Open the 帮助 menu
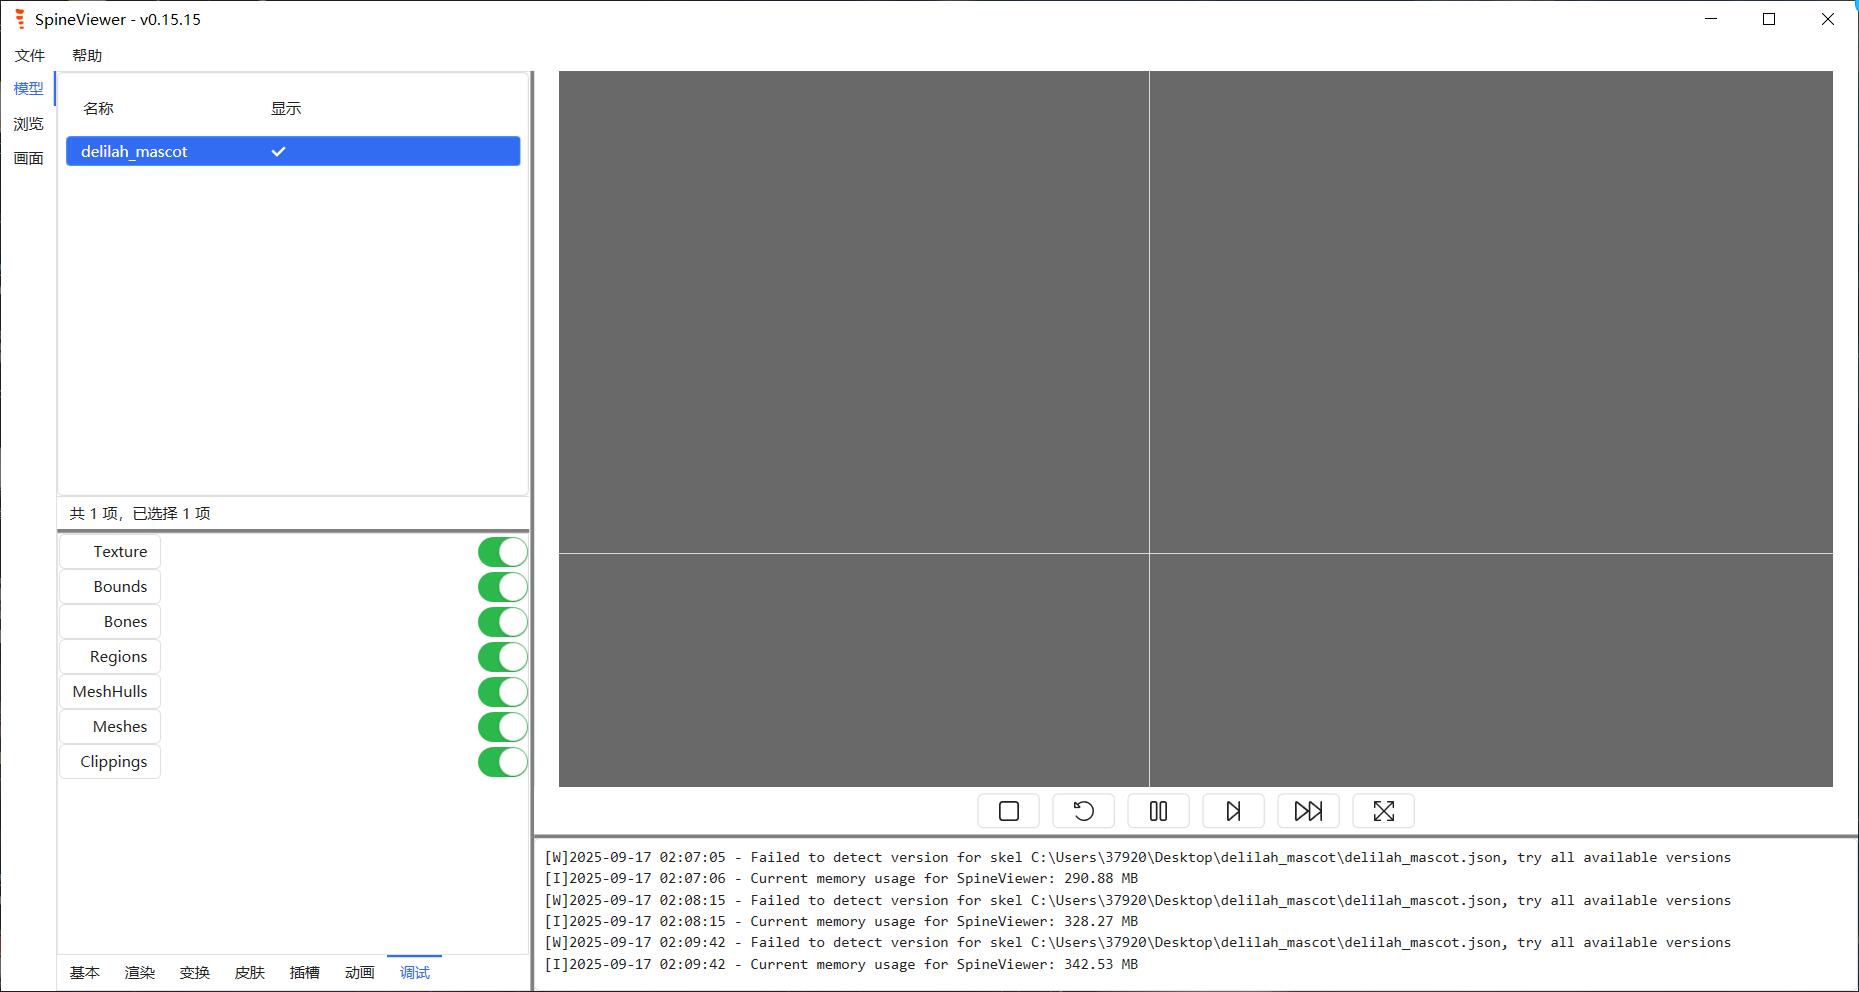This screenshot has height=992, width=1859. (x=87, y=55)
